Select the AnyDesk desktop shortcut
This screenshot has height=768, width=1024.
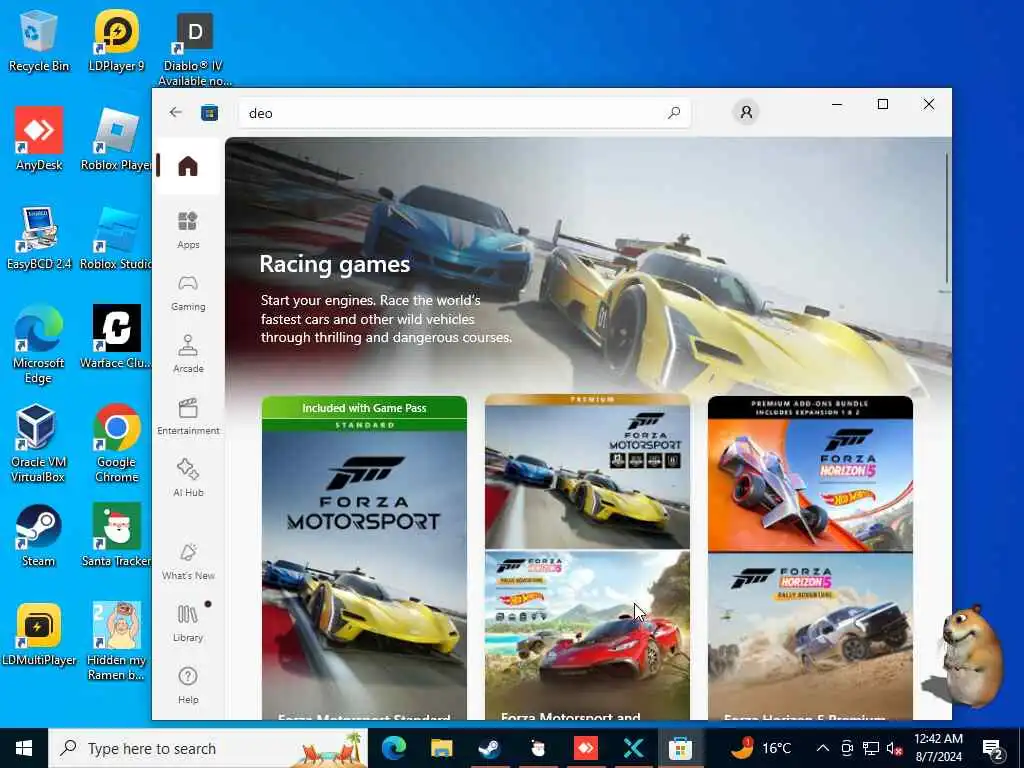pos(39,139)
